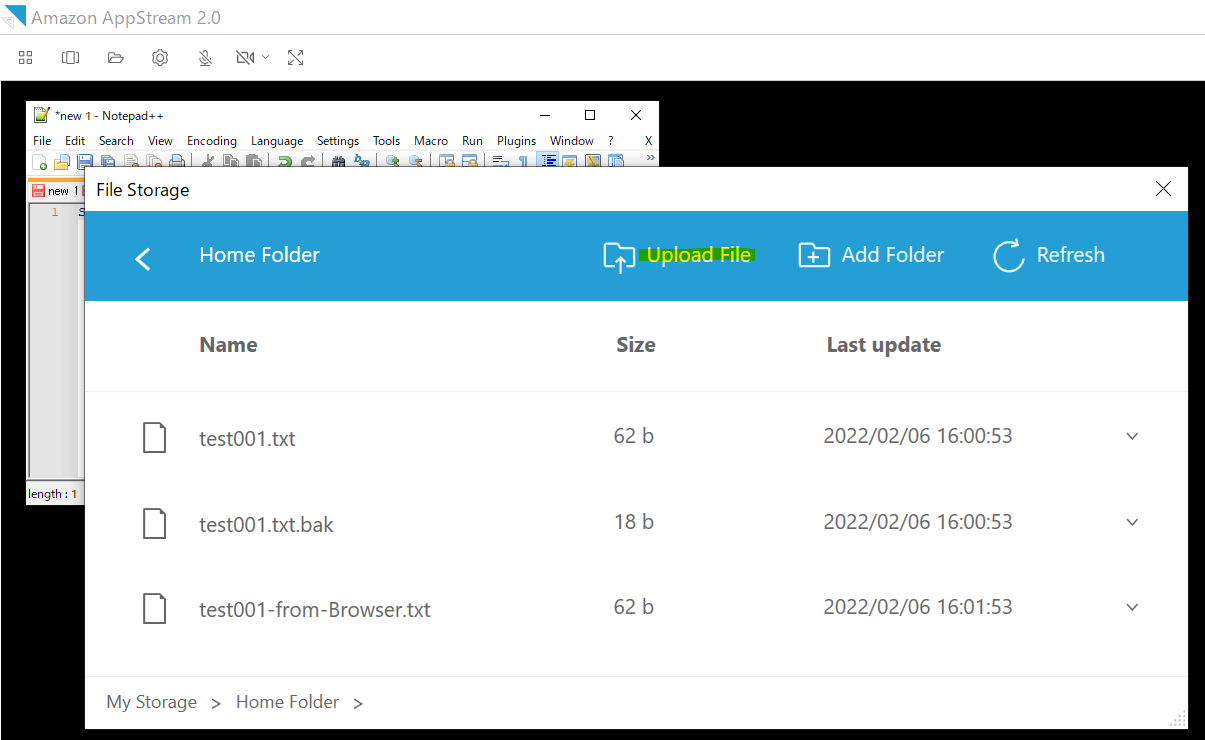The width and height of the screenshot is (1205, 740).
Task: Click the Amazon AppStream 2.0 logo
Action: tap(16, 17)
